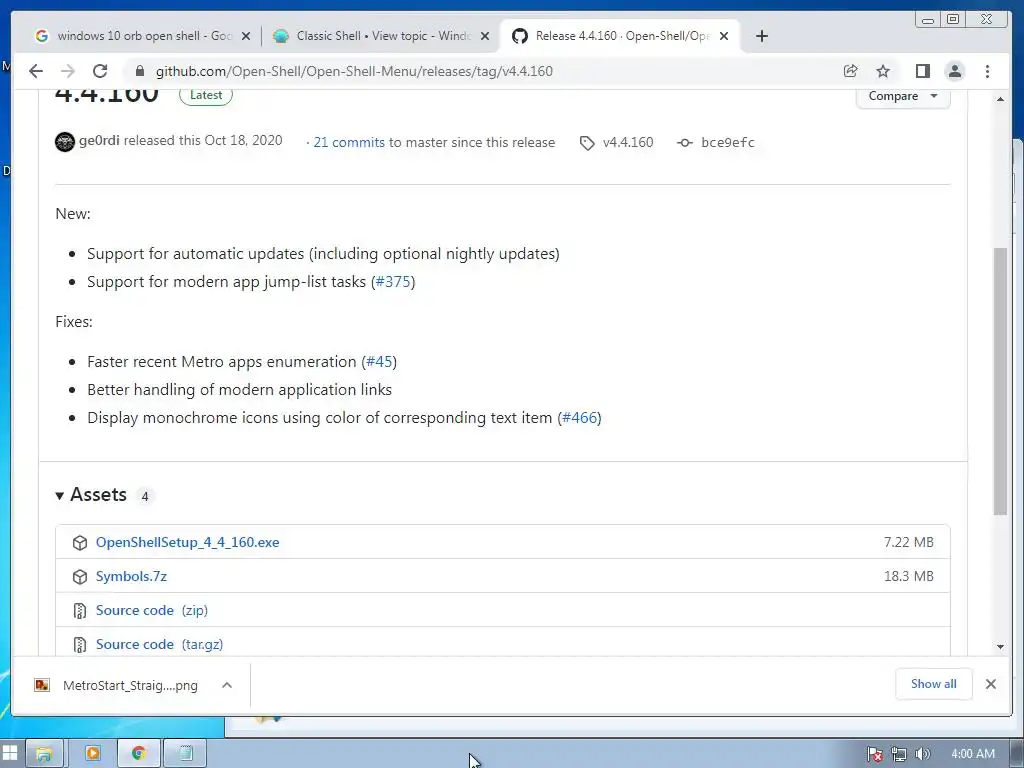
Task: Click the commit icon beside bce9efc
Action: pyautogui.click(x=684, y=142)
